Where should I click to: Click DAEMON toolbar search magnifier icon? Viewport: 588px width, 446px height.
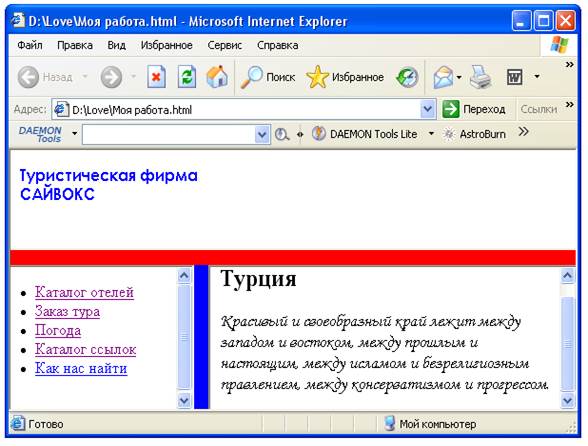pyautogui.click(x=282, y=134)
